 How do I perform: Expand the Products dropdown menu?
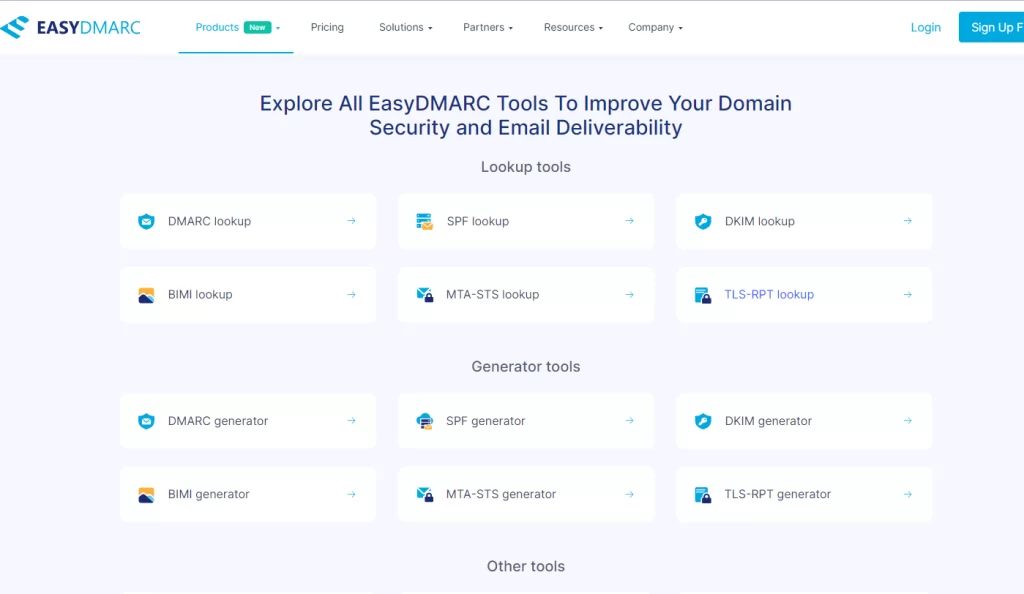237,27
